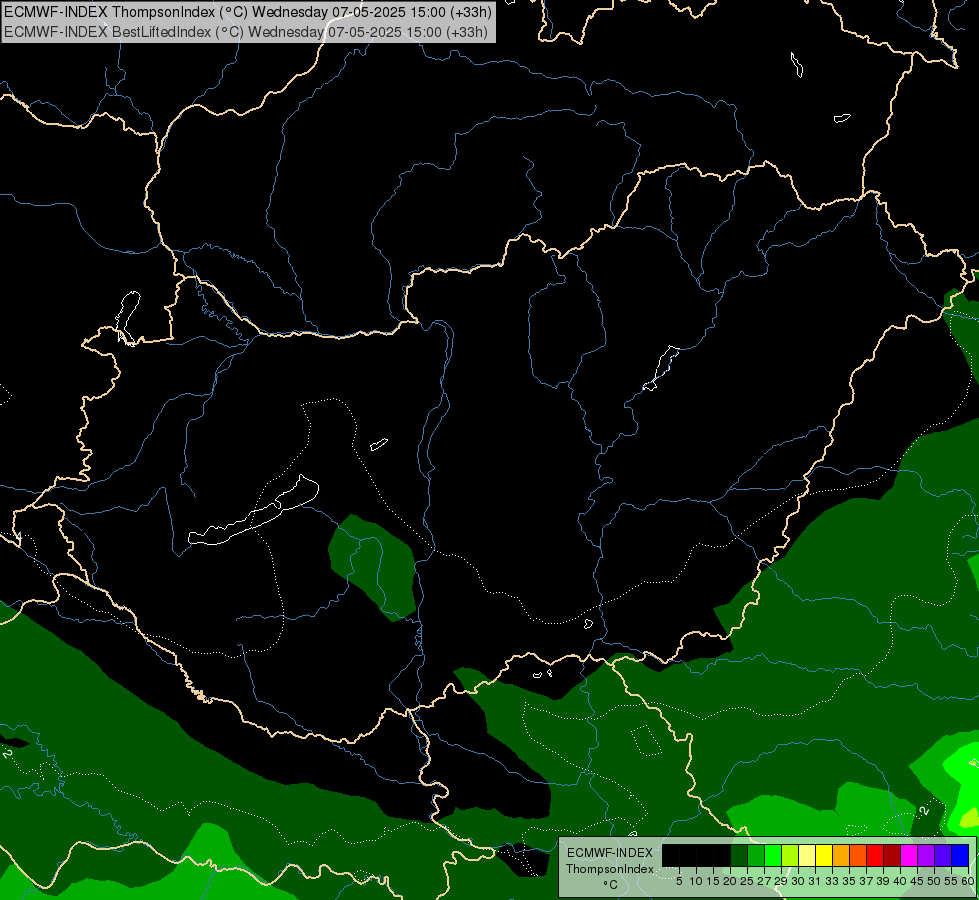Click the 'ECMWF-INDEX' label in the legend
Viewport: 979px width, 900px height.
coord(610,853)
